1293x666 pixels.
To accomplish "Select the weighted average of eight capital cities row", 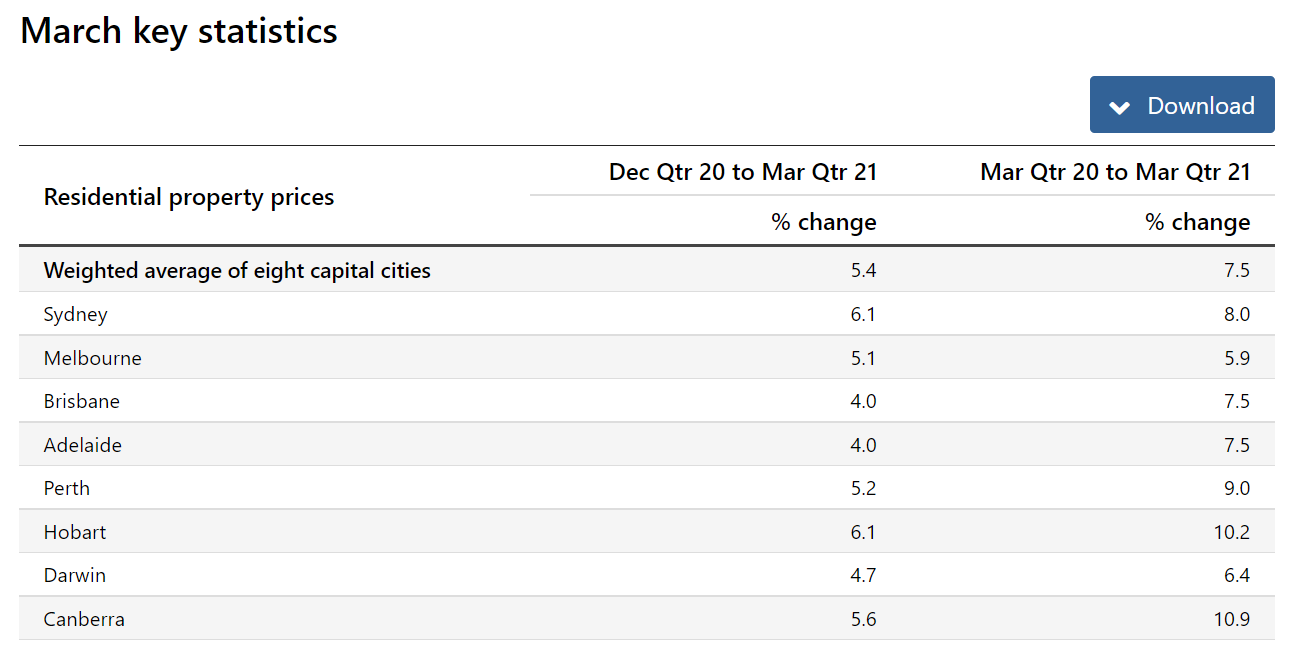I will click(x=236, y=270).
